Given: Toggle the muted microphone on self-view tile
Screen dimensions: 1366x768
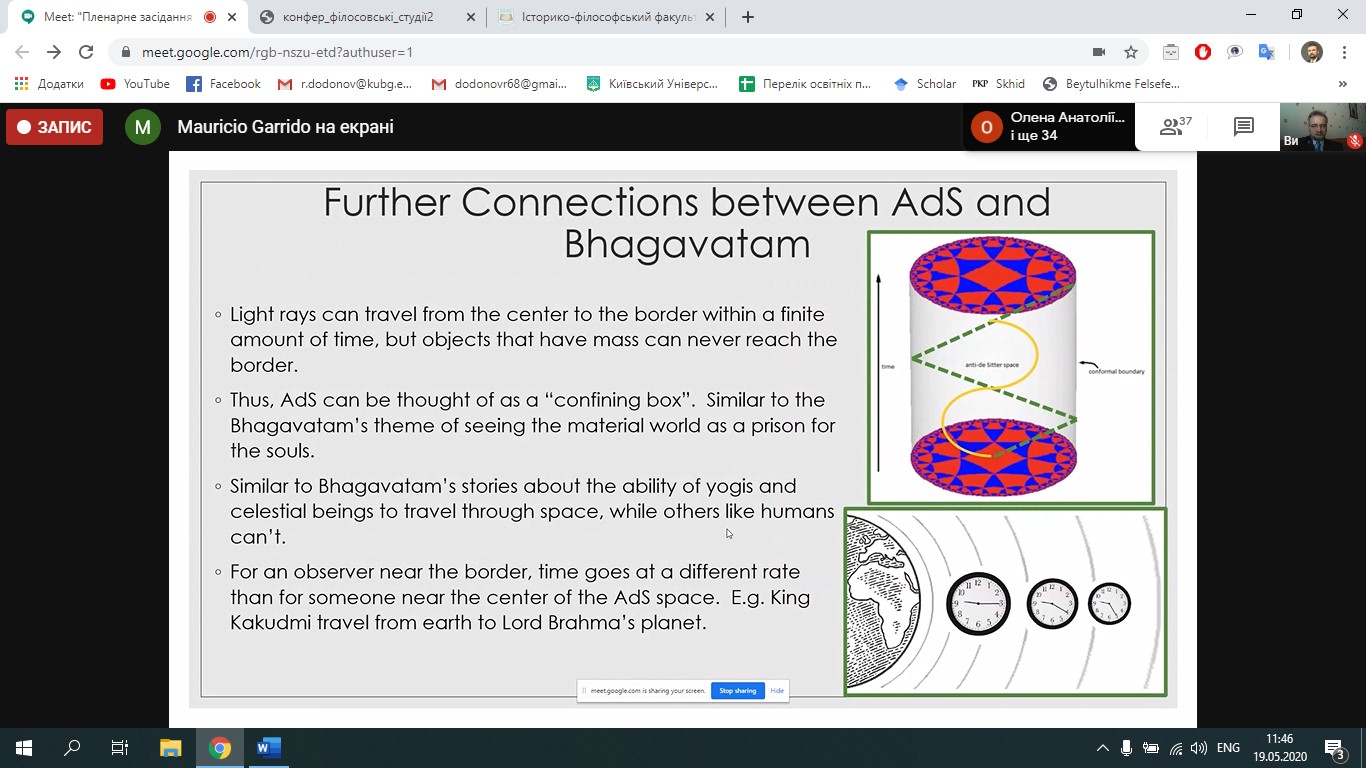Looking at the screenshot, I should [1354, 141].
